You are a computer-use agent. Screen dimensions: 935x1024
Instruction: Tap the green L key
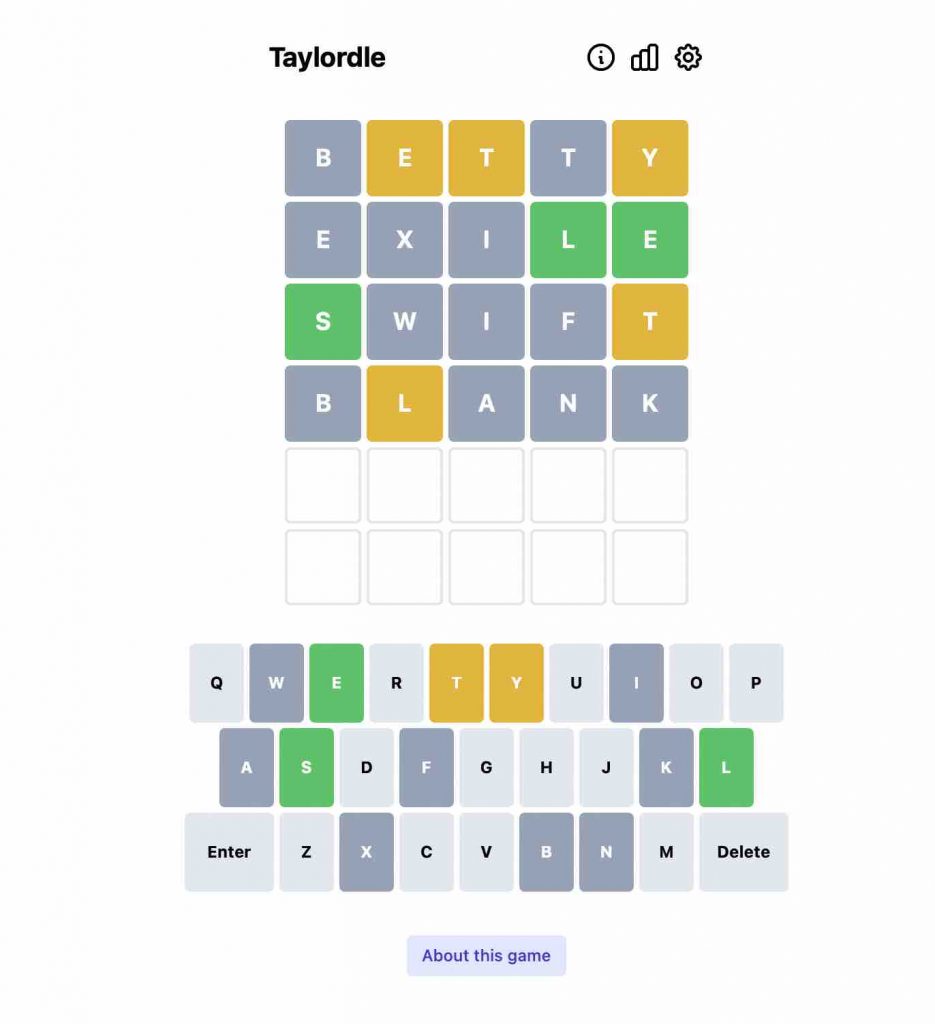[726, 768]
